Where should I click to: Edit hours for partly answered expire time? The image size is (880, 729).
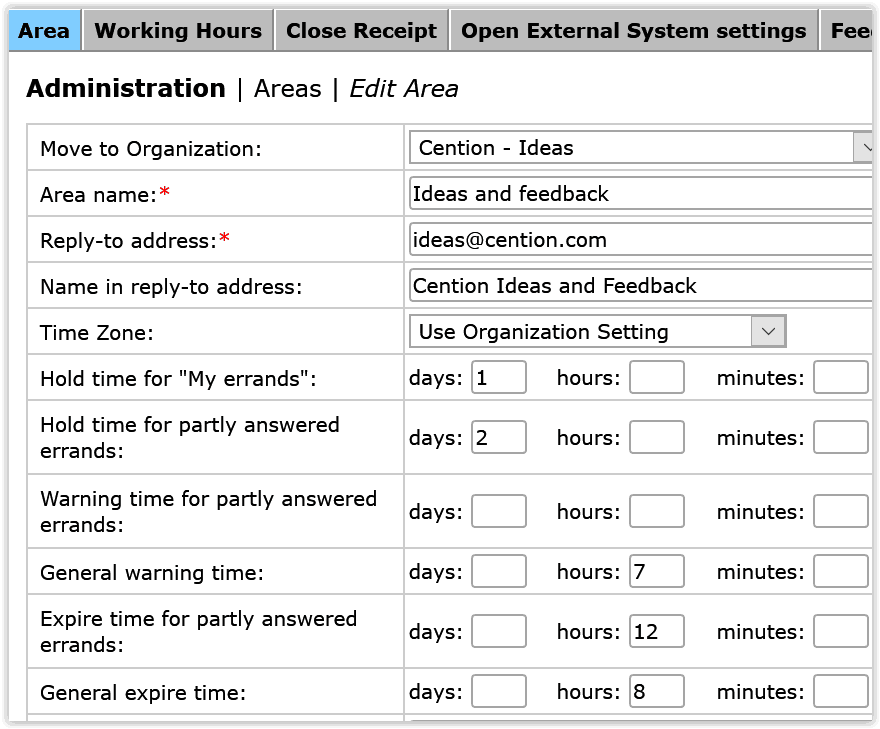click(x=656, y=632)
